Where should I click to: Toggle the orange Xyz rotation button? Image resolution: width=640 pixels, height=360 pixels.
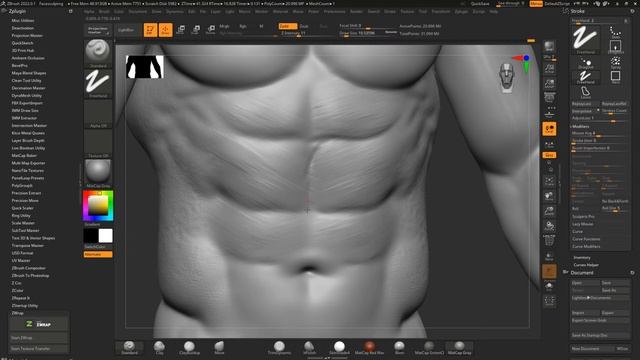pyautogui.click(x=549, y=155)
